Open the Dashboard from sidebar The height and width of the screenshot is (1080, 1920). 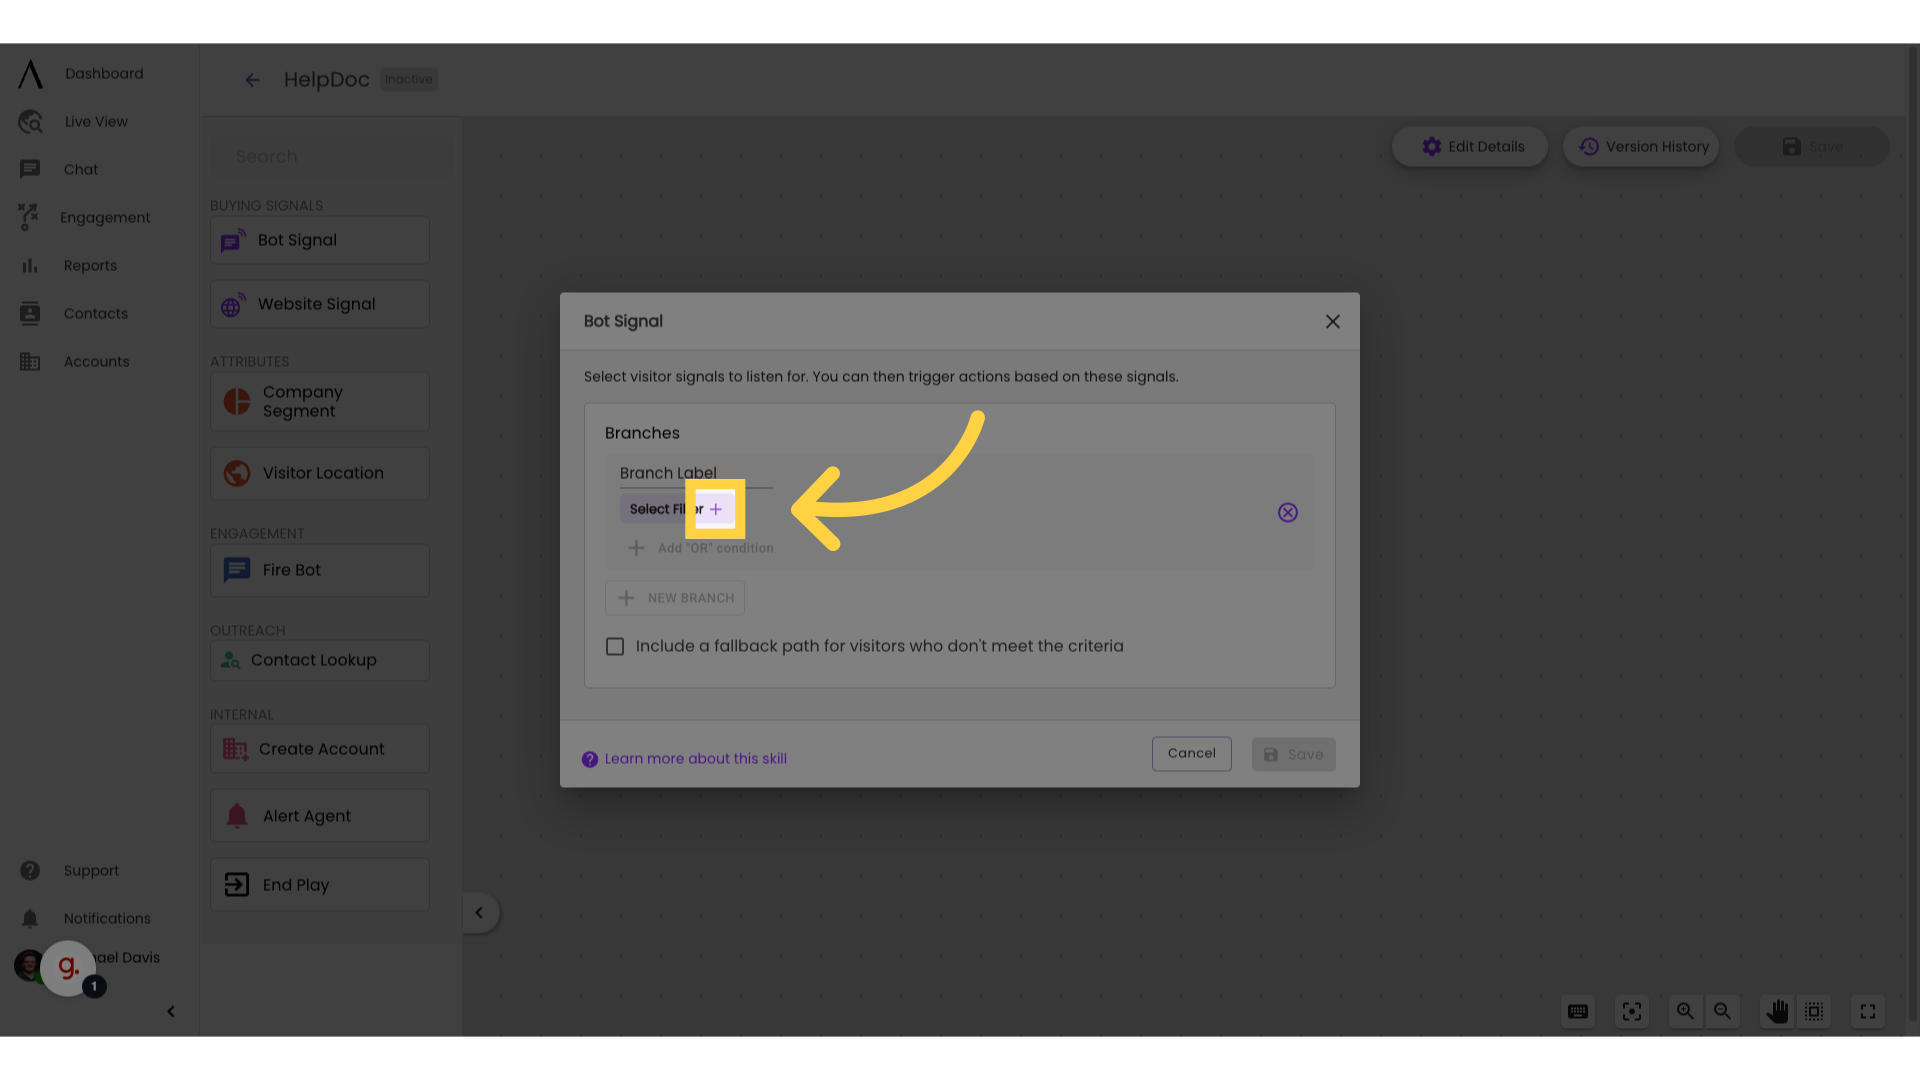click(x=104, y=73)
